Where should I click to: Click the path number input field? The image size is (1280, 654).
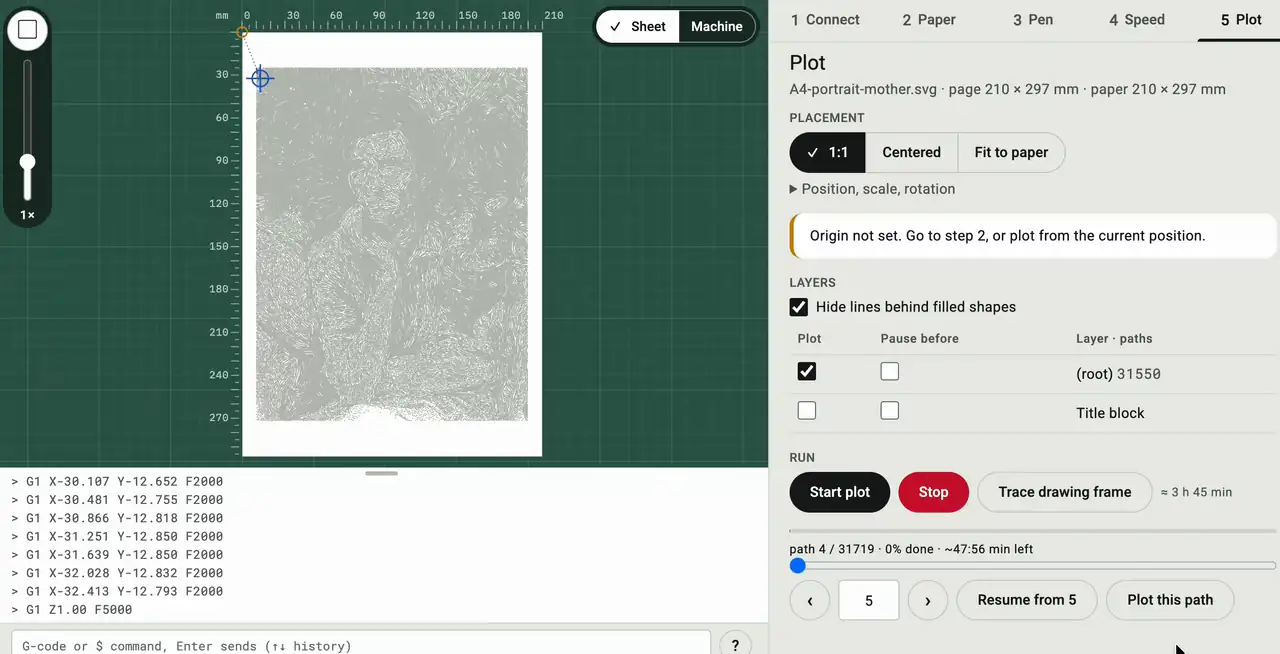[x=868, y=600]
